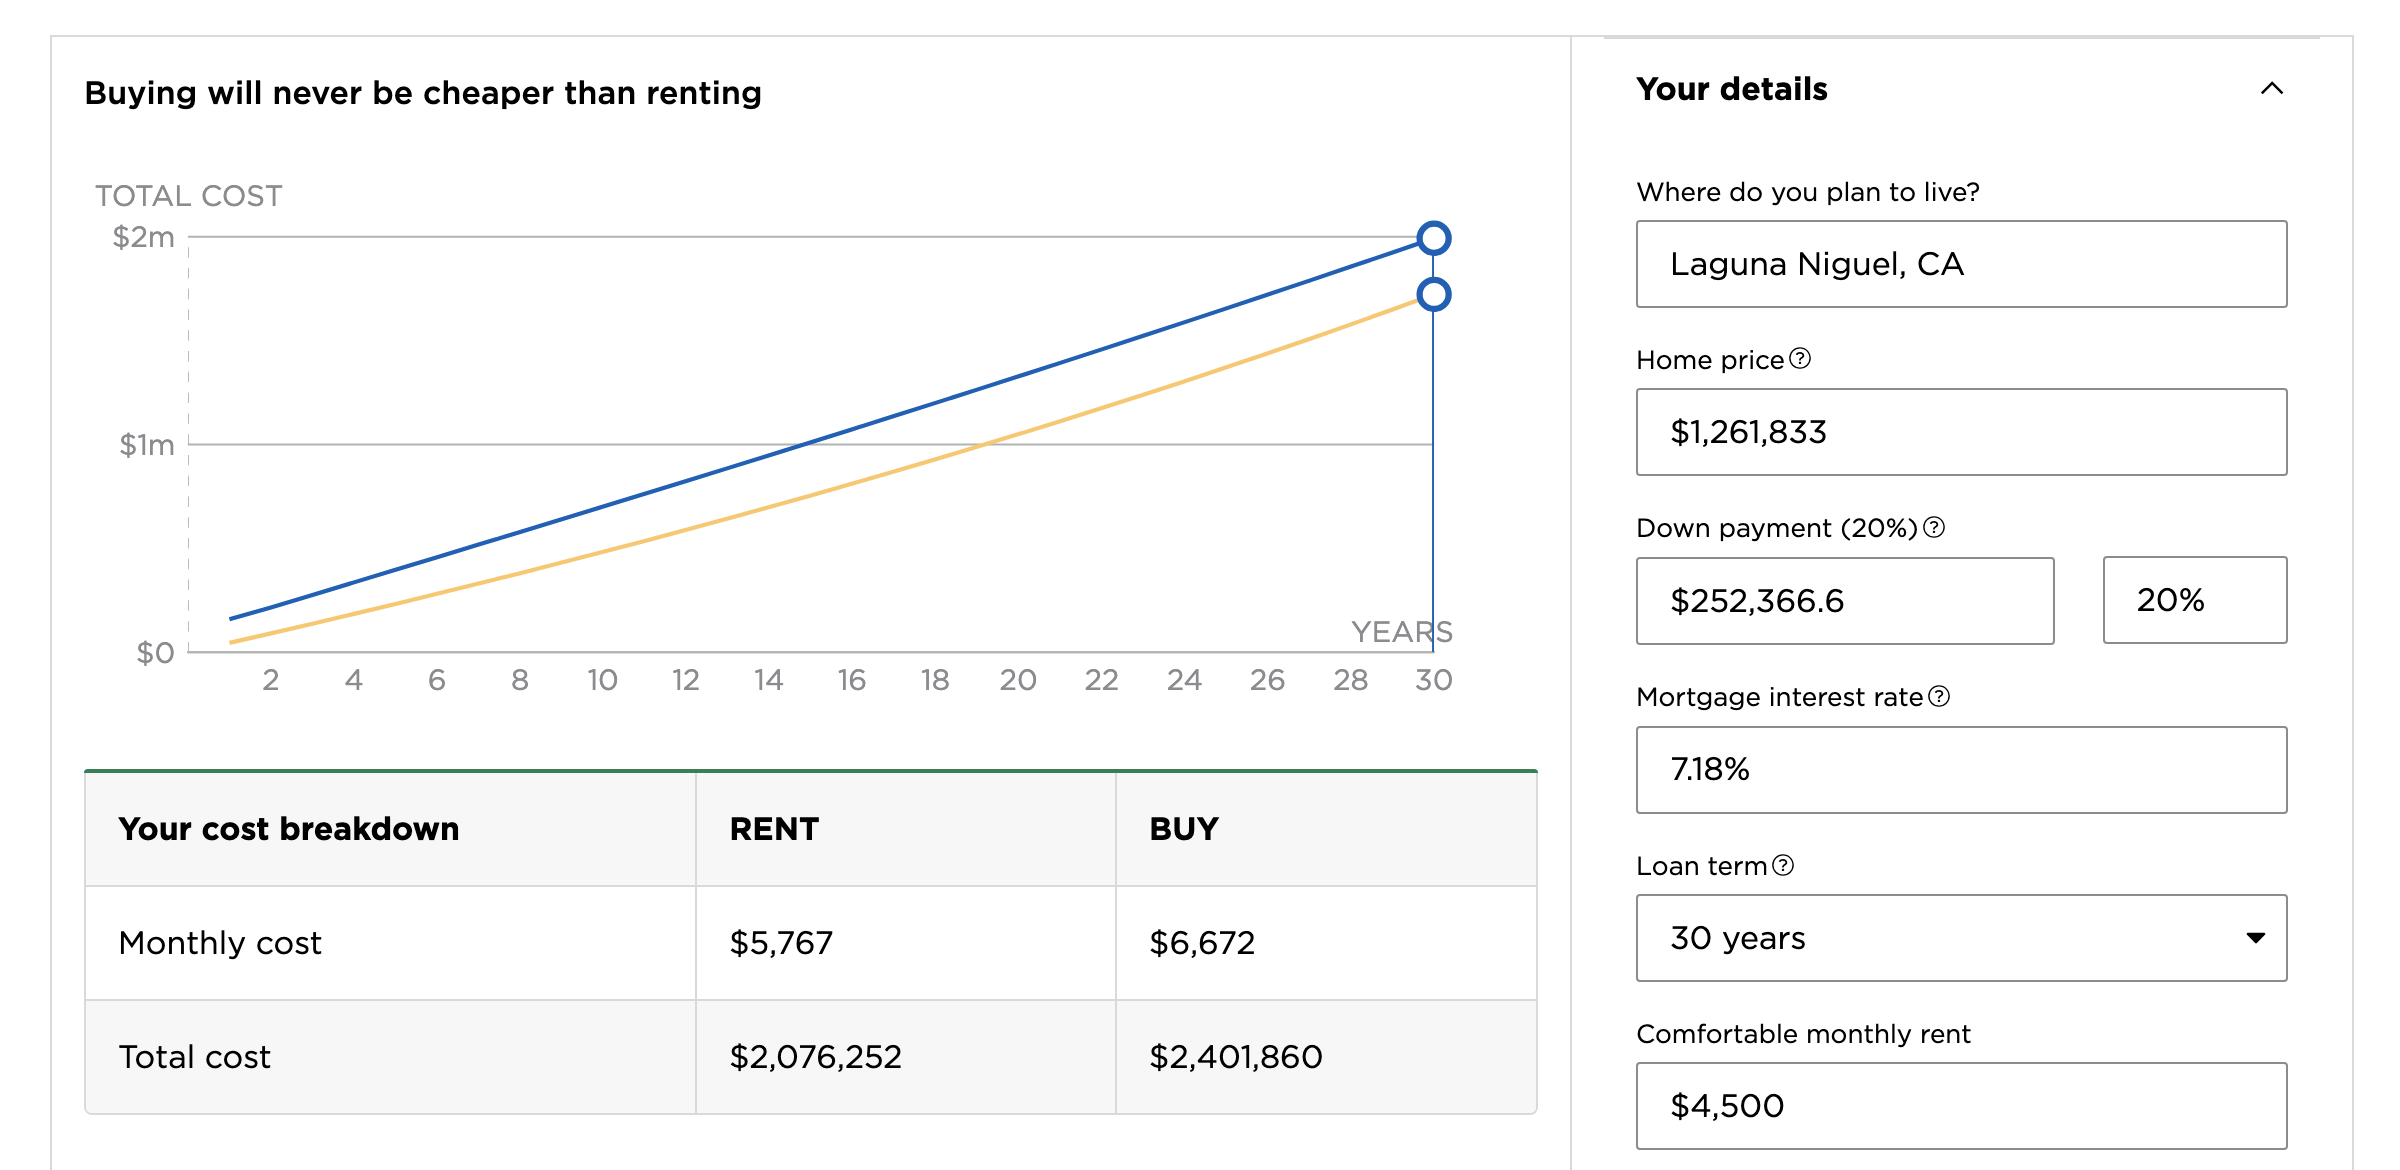Image resolution: width=2400 pixels, height=1170 pixels.
Task: Click the Comfortable monthly rent $4,500 field
Action: pyautogui.click(x=1961, y=1106)
